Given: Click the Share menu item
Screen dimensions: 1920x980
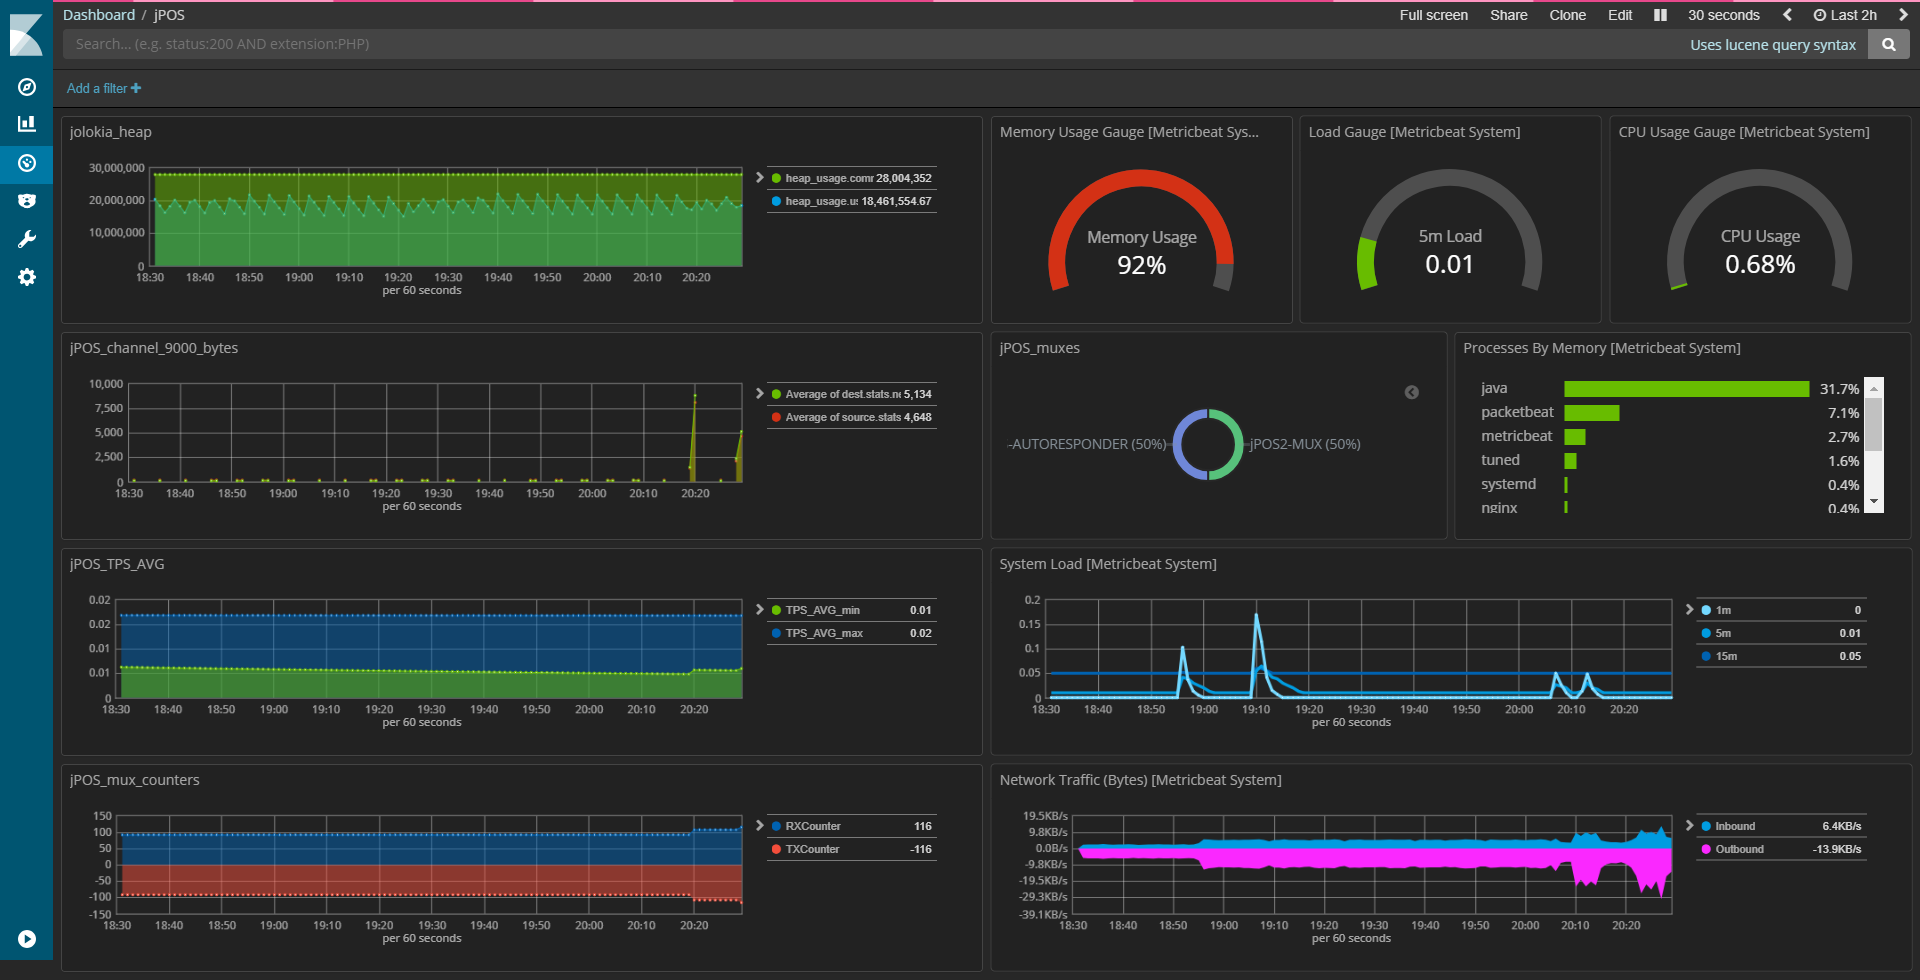Looking at the screenshot, I should click(x=1508, y=15).
